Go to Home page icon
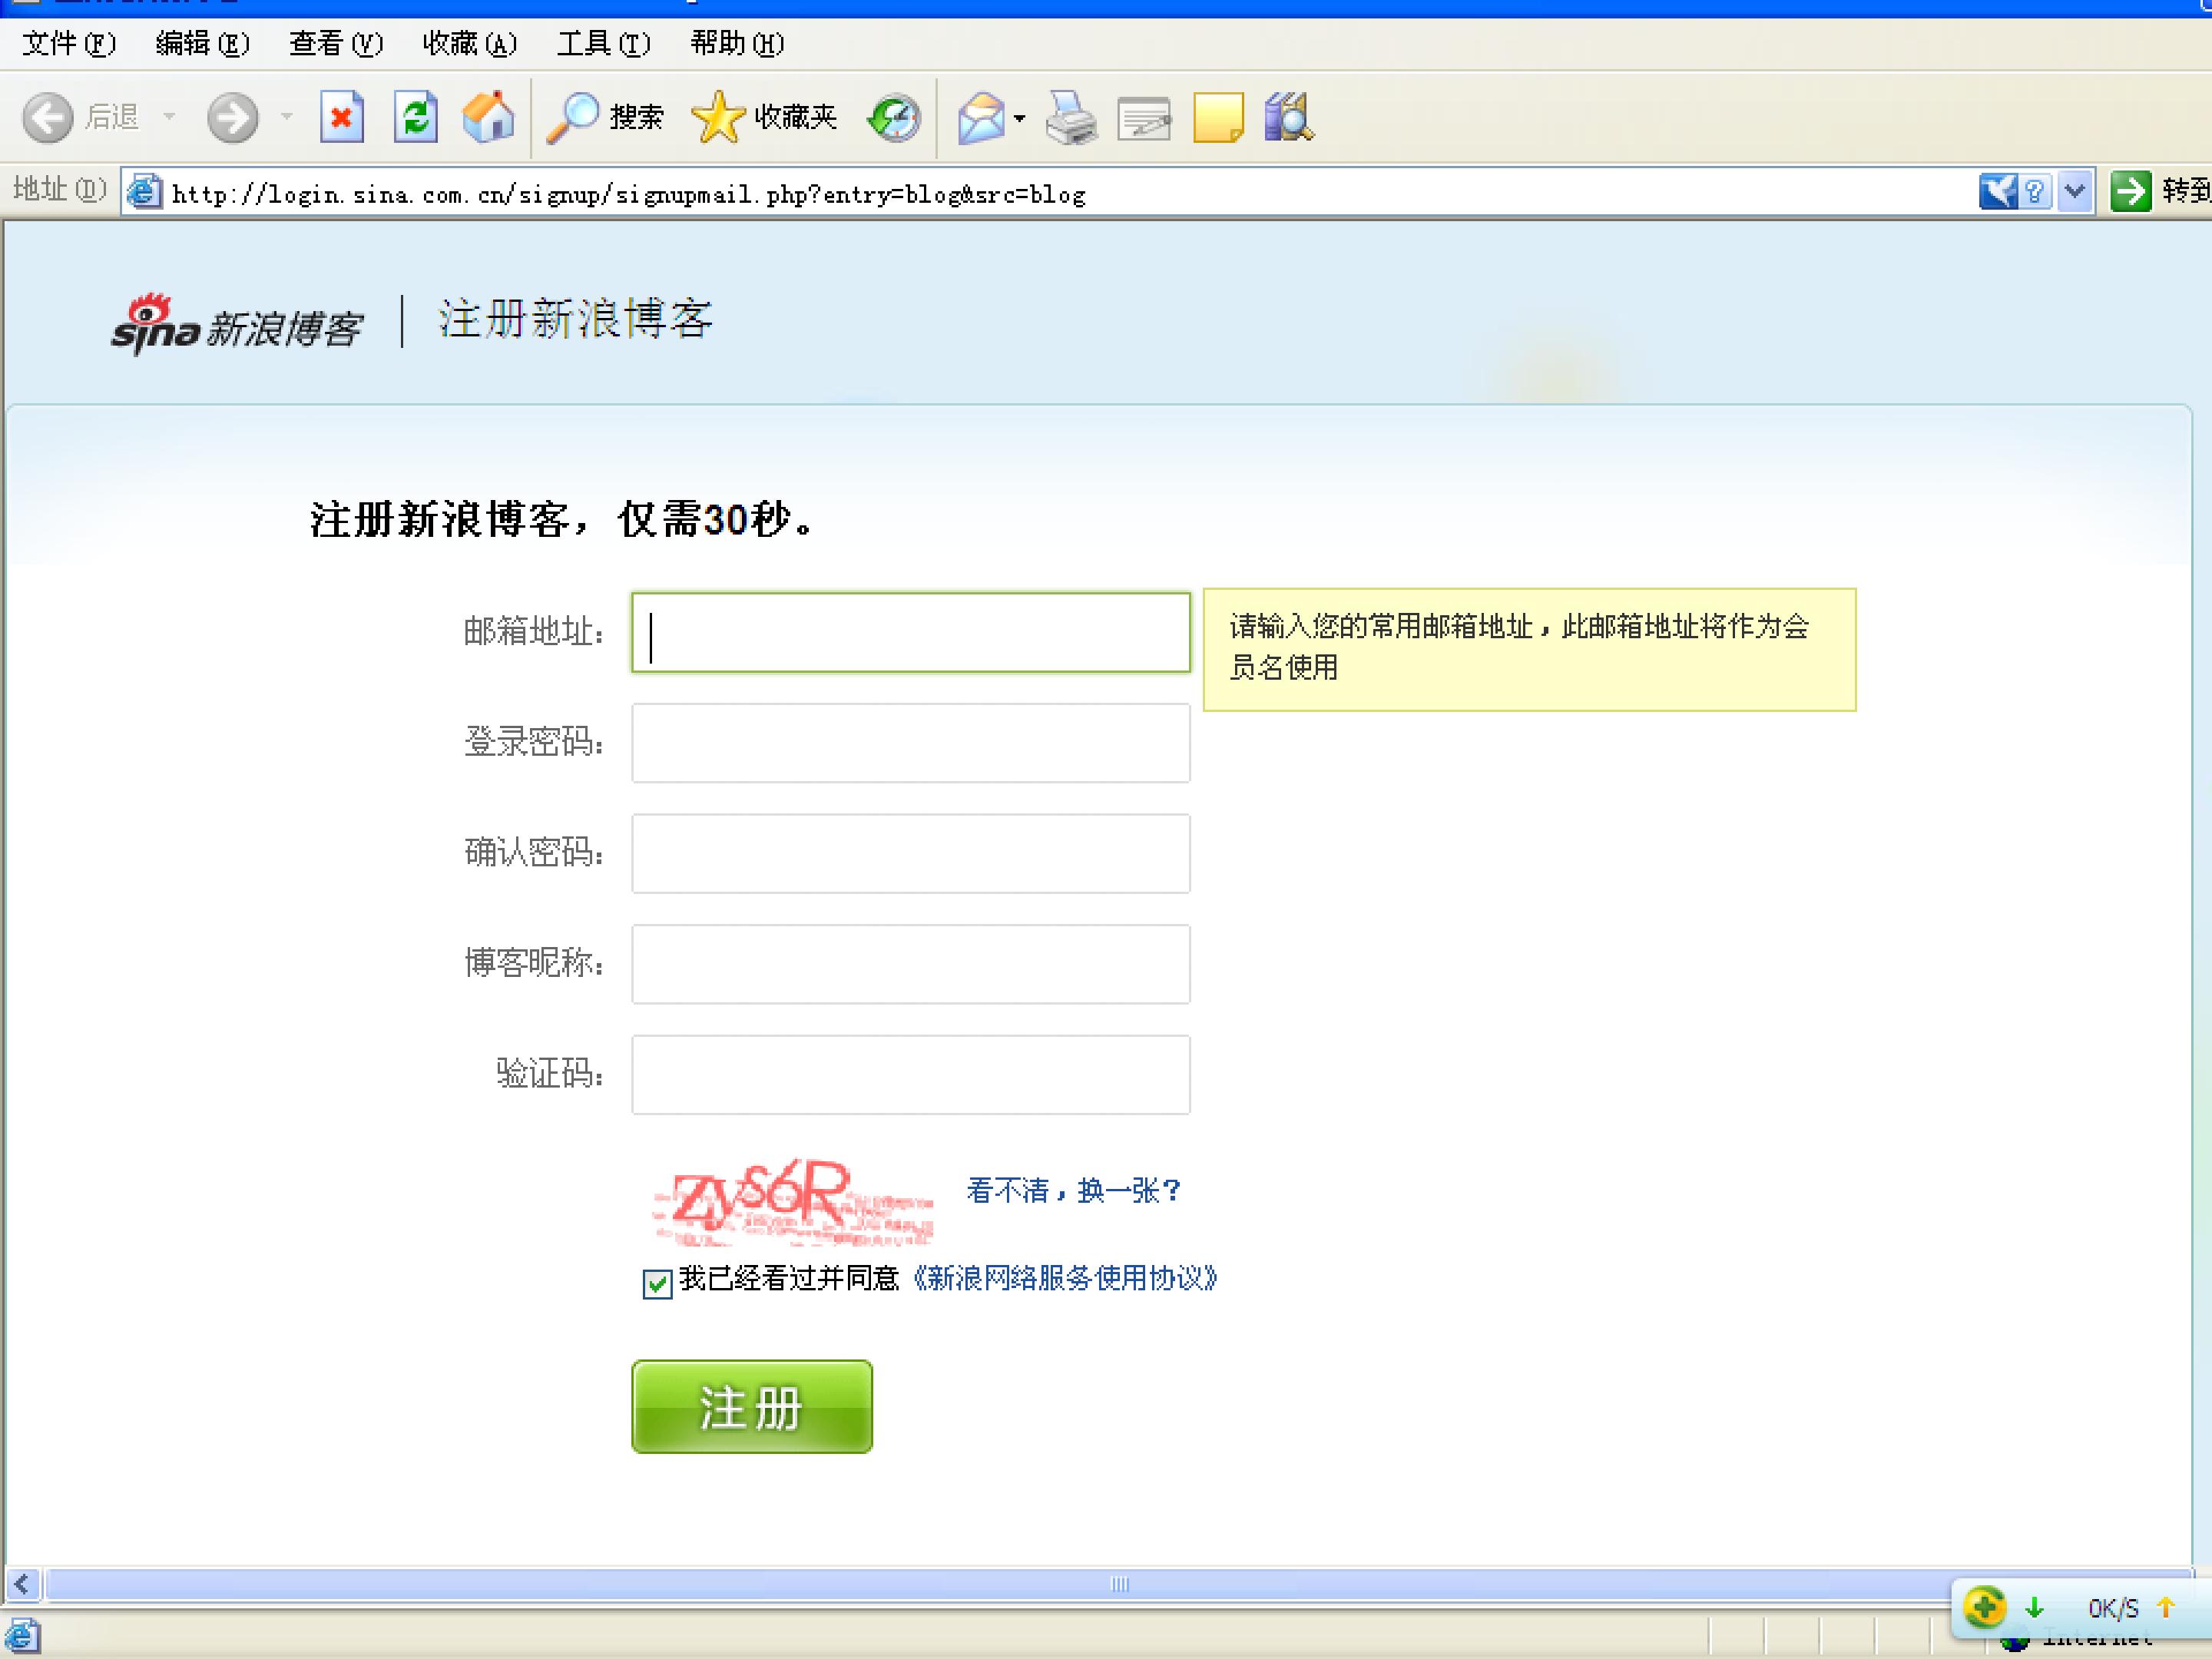This screenshot has width=2212, height=1659. click(488, 117)
